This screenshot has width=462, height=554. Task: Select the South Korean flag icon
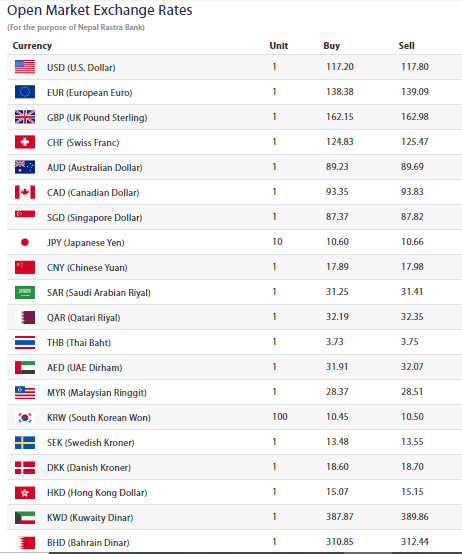(25, 417)
